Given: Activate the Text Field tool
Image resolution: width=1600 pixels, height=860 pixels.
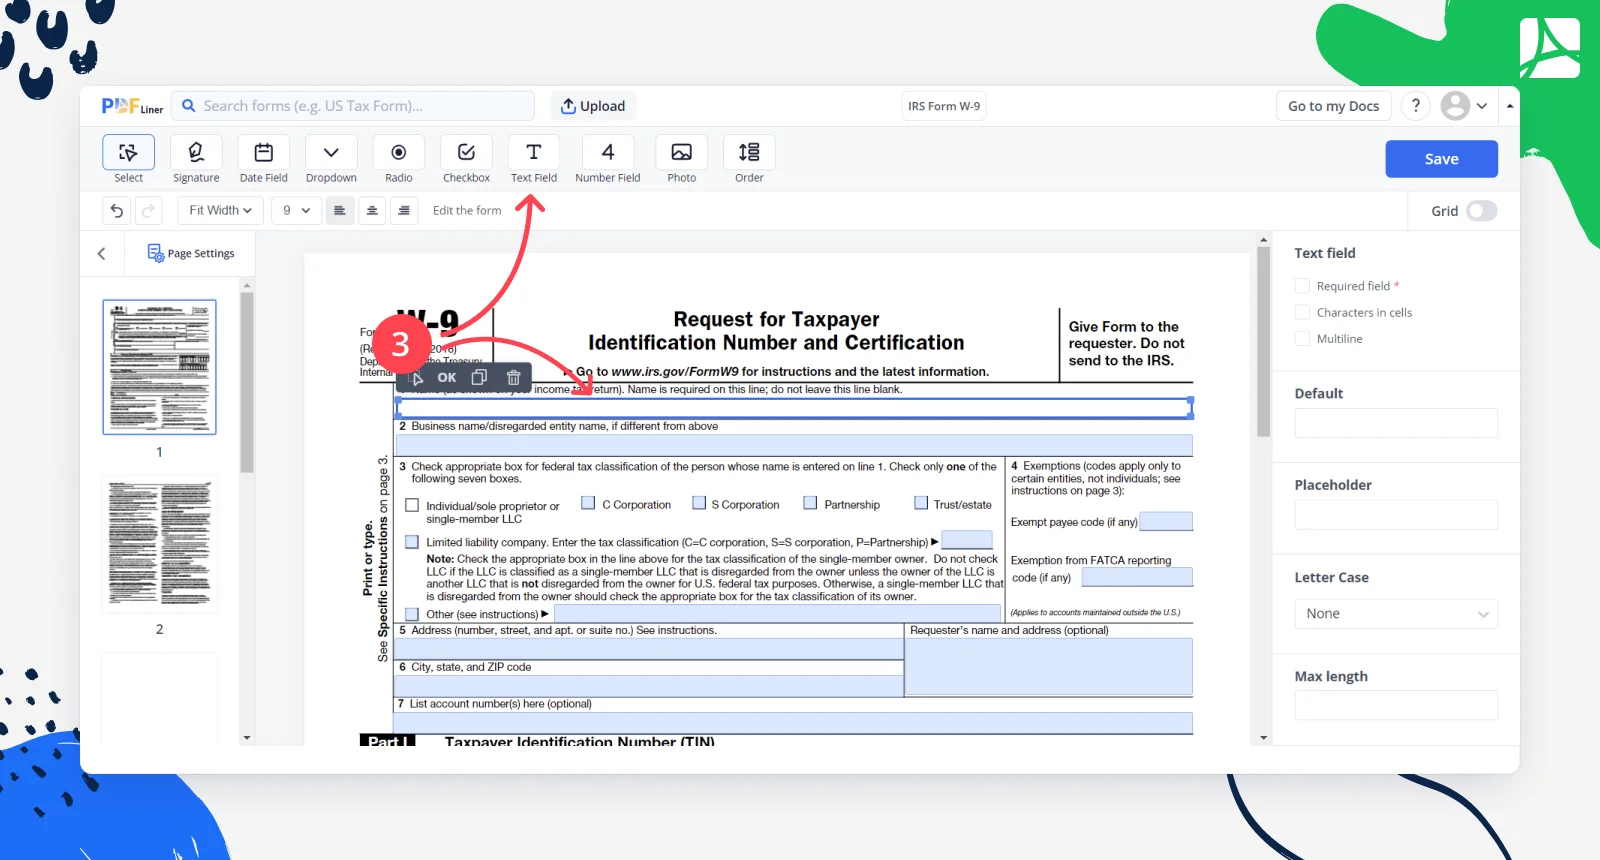Looking at the screenshot, I should (x=533, y=160).
